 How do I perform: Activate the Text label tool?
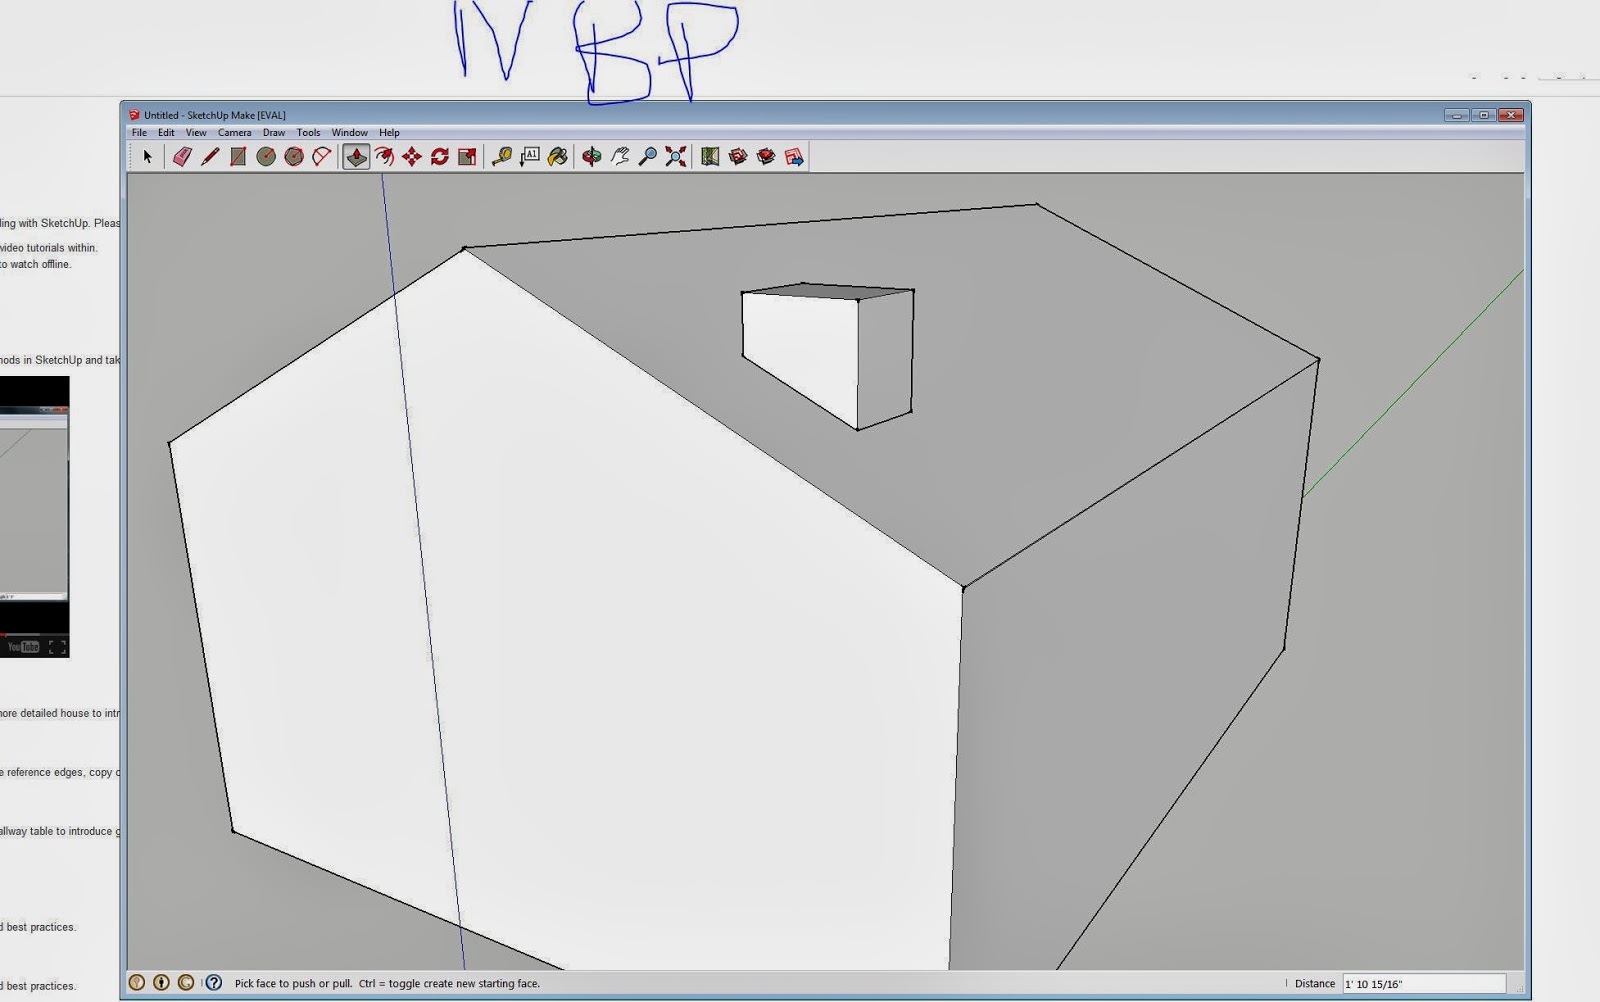point(530,157)
